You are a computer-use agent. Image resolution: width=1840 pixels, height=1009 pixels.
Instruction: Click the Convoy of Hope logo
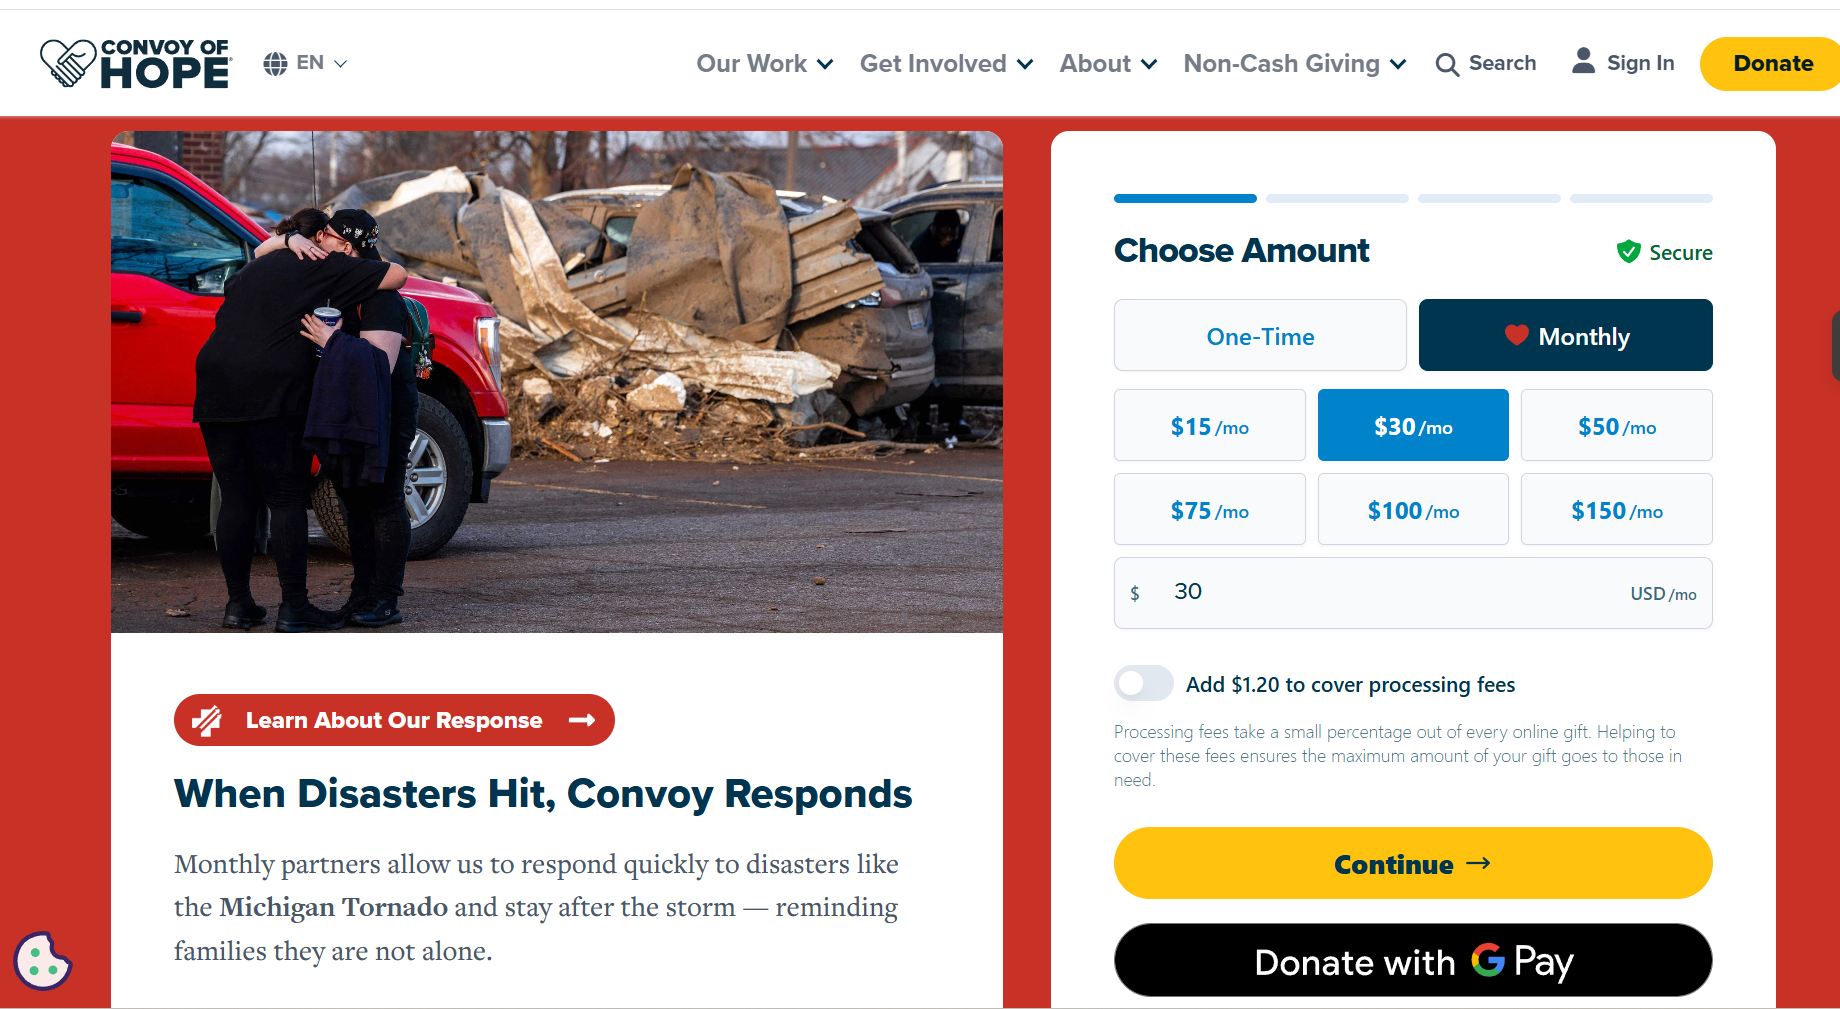(x=136, y=63)
